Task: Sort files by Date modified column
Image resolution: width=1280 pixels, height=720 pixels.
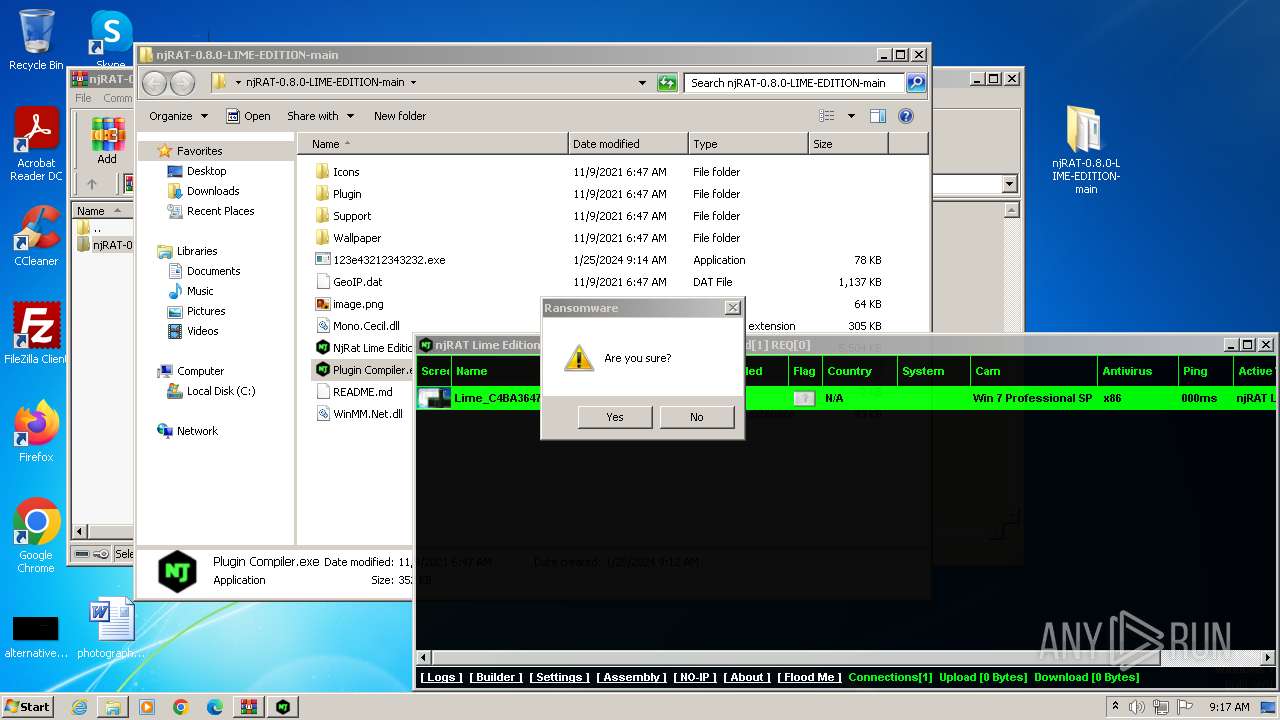Action: click(x=628, y=144)
